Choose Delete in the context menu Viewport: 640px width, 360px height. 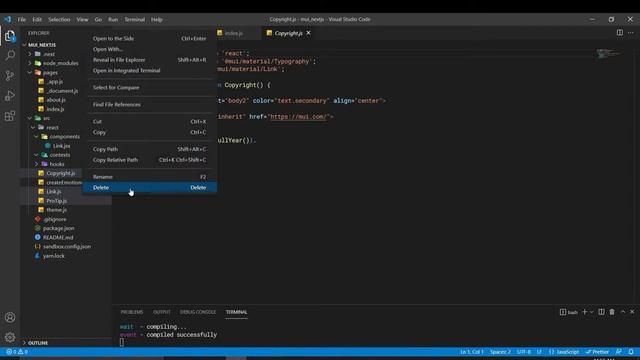click(x=149, y=187)
